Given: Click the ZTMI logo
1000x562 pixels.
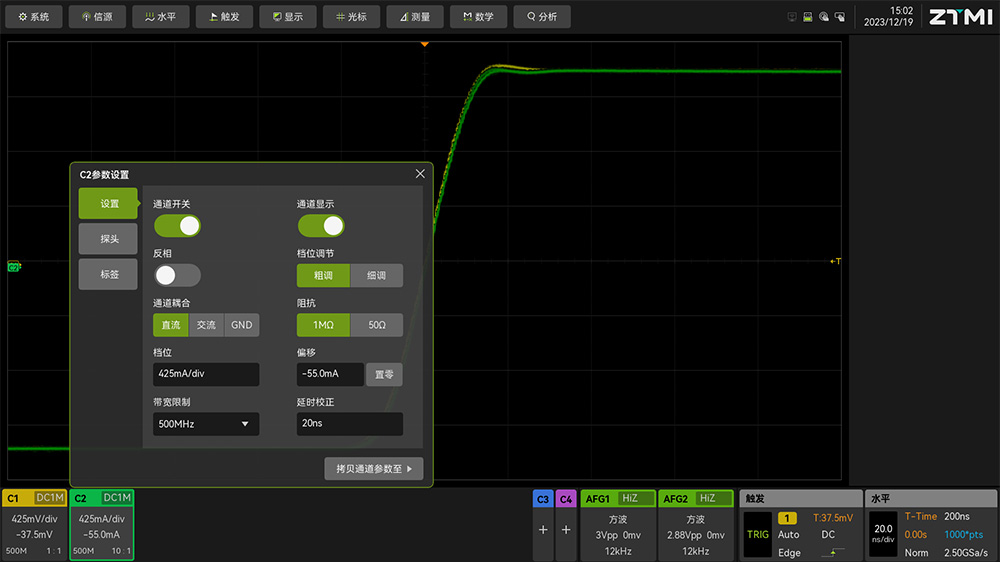Looking at the screenshot, I should [x=960, y=17].
